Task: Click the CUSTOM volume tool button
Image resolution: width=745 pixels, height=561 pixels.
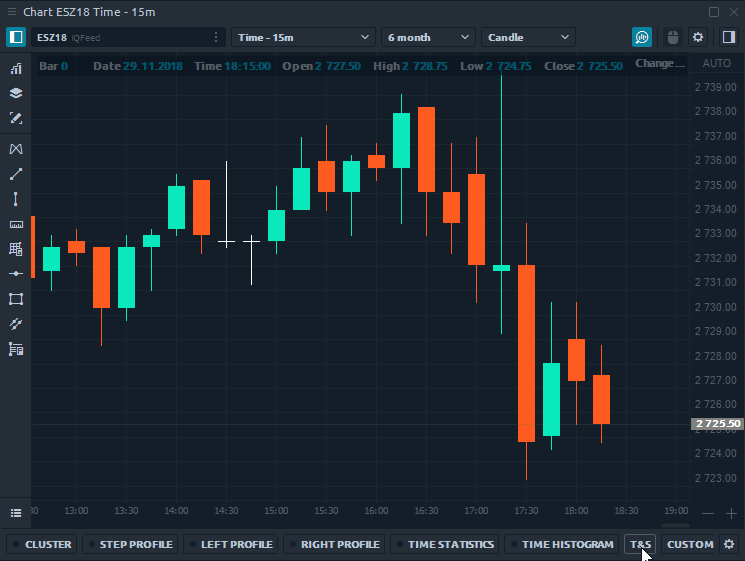Action: pyautogui.click(x=689, y=544)
